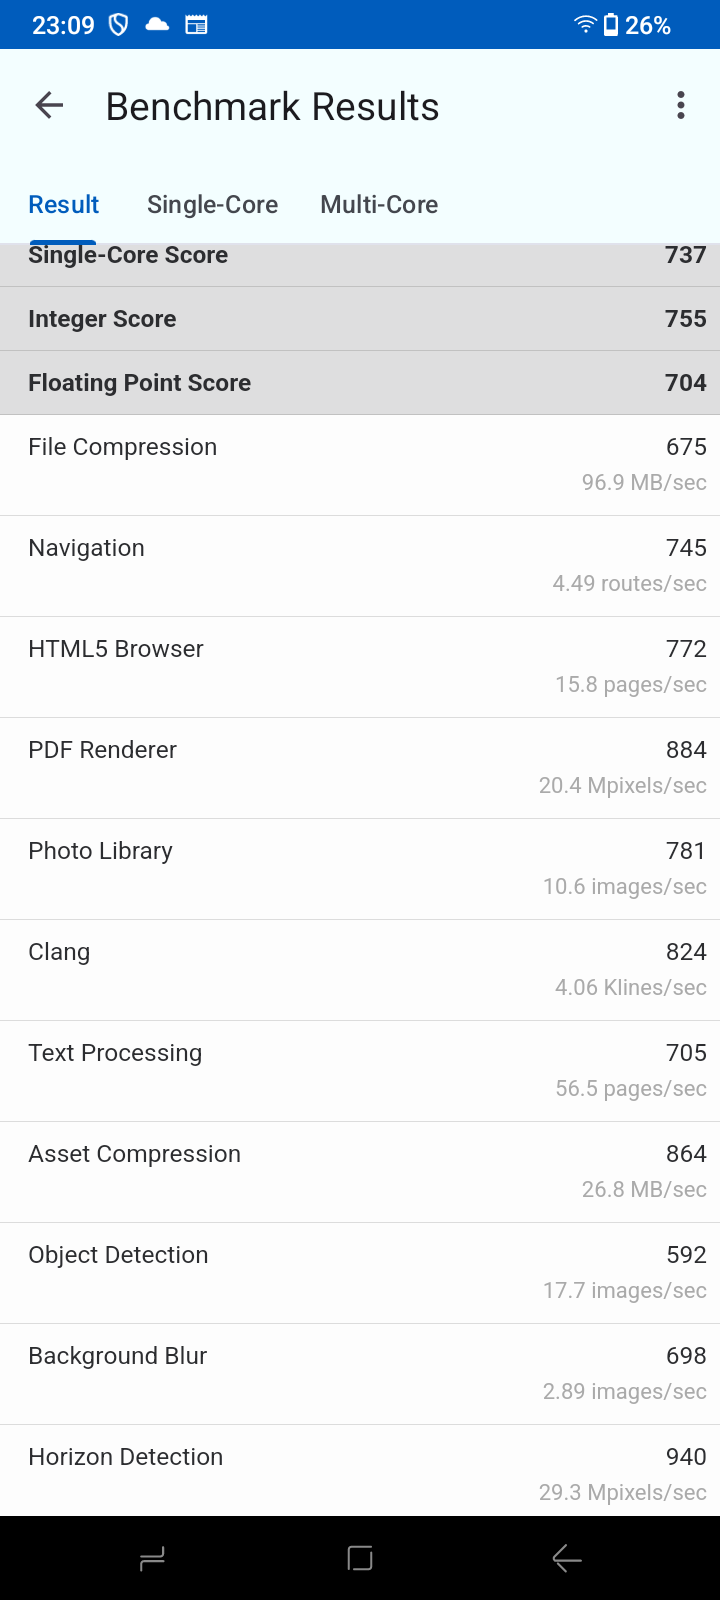Tap the HTML5 Browser result row
The image size is (720, 1600).
[x=360, y=667]
